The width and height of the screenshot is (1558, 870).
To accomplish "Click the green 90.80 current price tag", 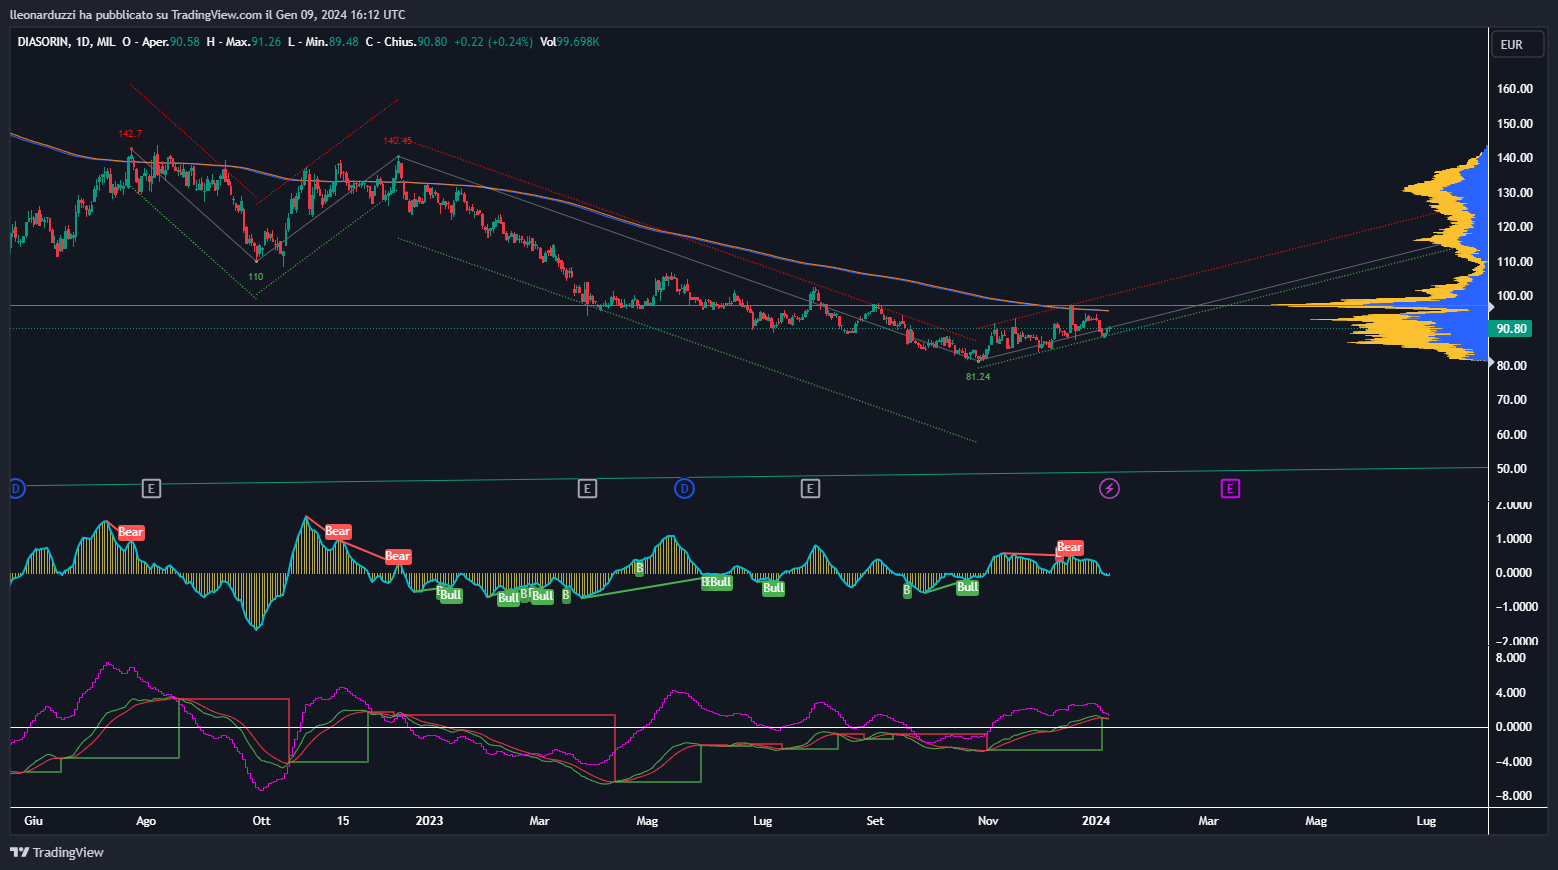I will [1511, 328].
